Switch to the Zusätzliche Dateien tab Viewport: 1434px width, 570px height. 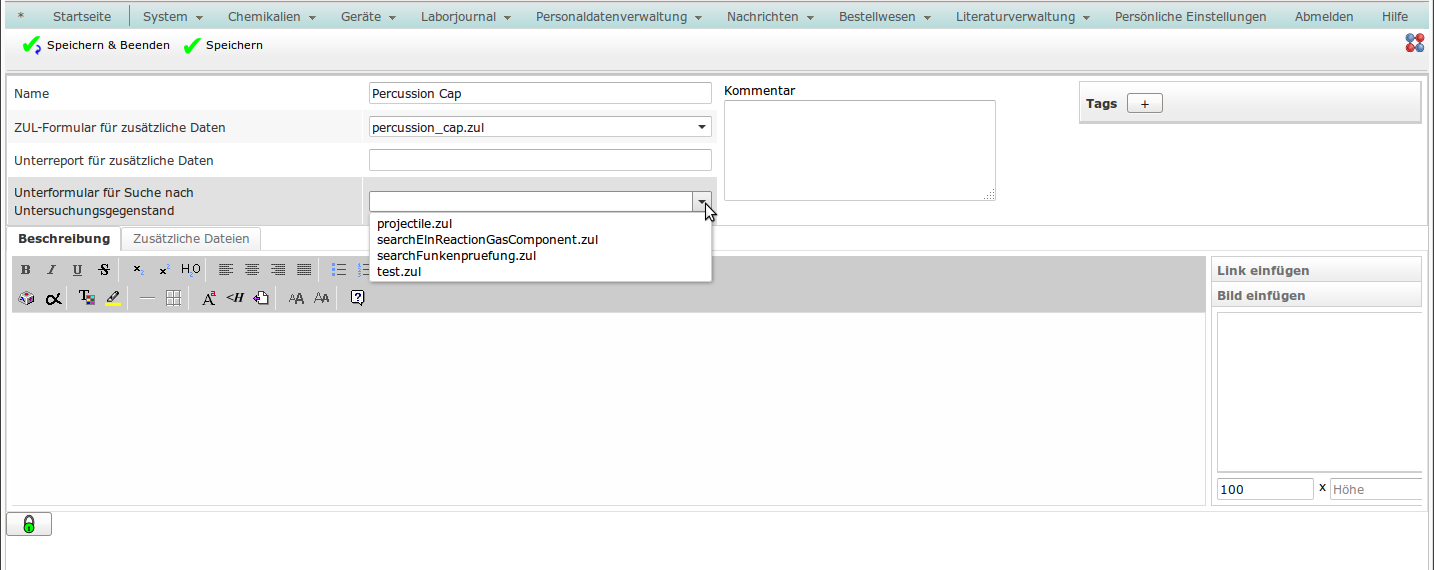tap(191, 239)
